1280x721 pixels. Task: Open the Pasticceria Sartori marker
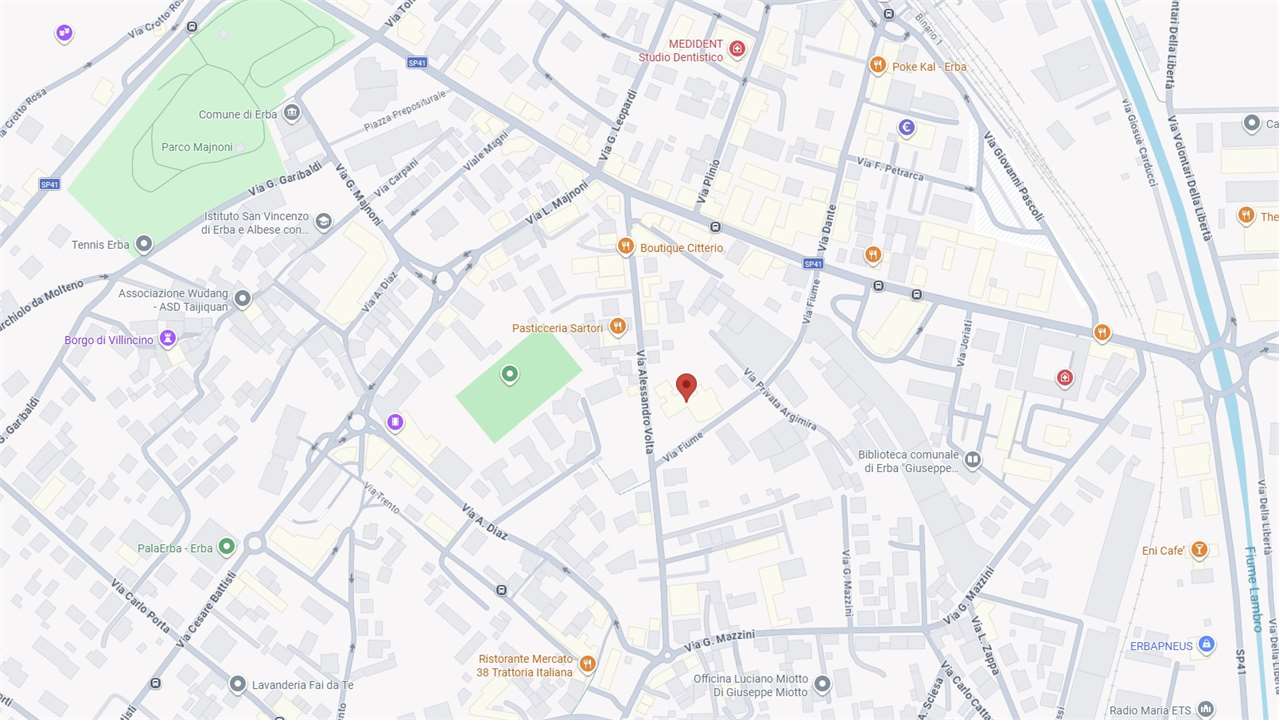(x=618, y=326)
